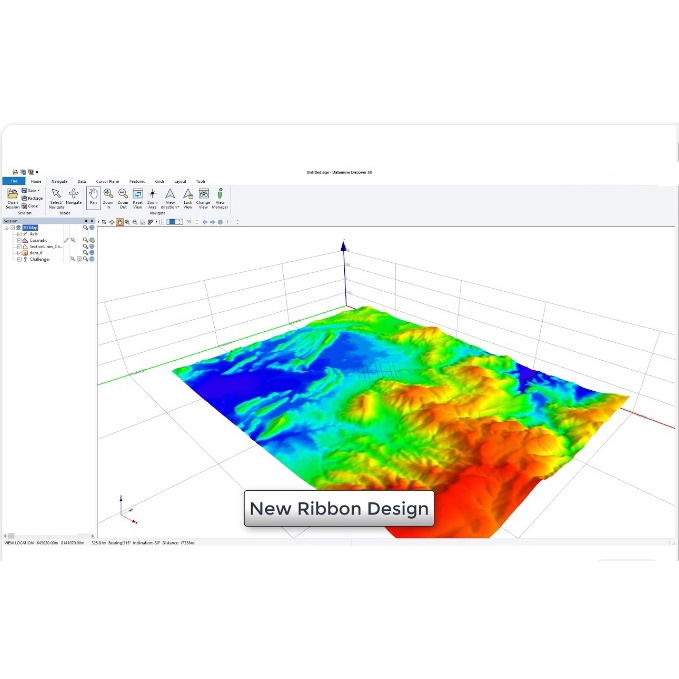Open the Cursor Plane ribbon tab
Image resolution: width=679 pixels, height=679 pixels.
pyautogui.click(x=107, y=181)
